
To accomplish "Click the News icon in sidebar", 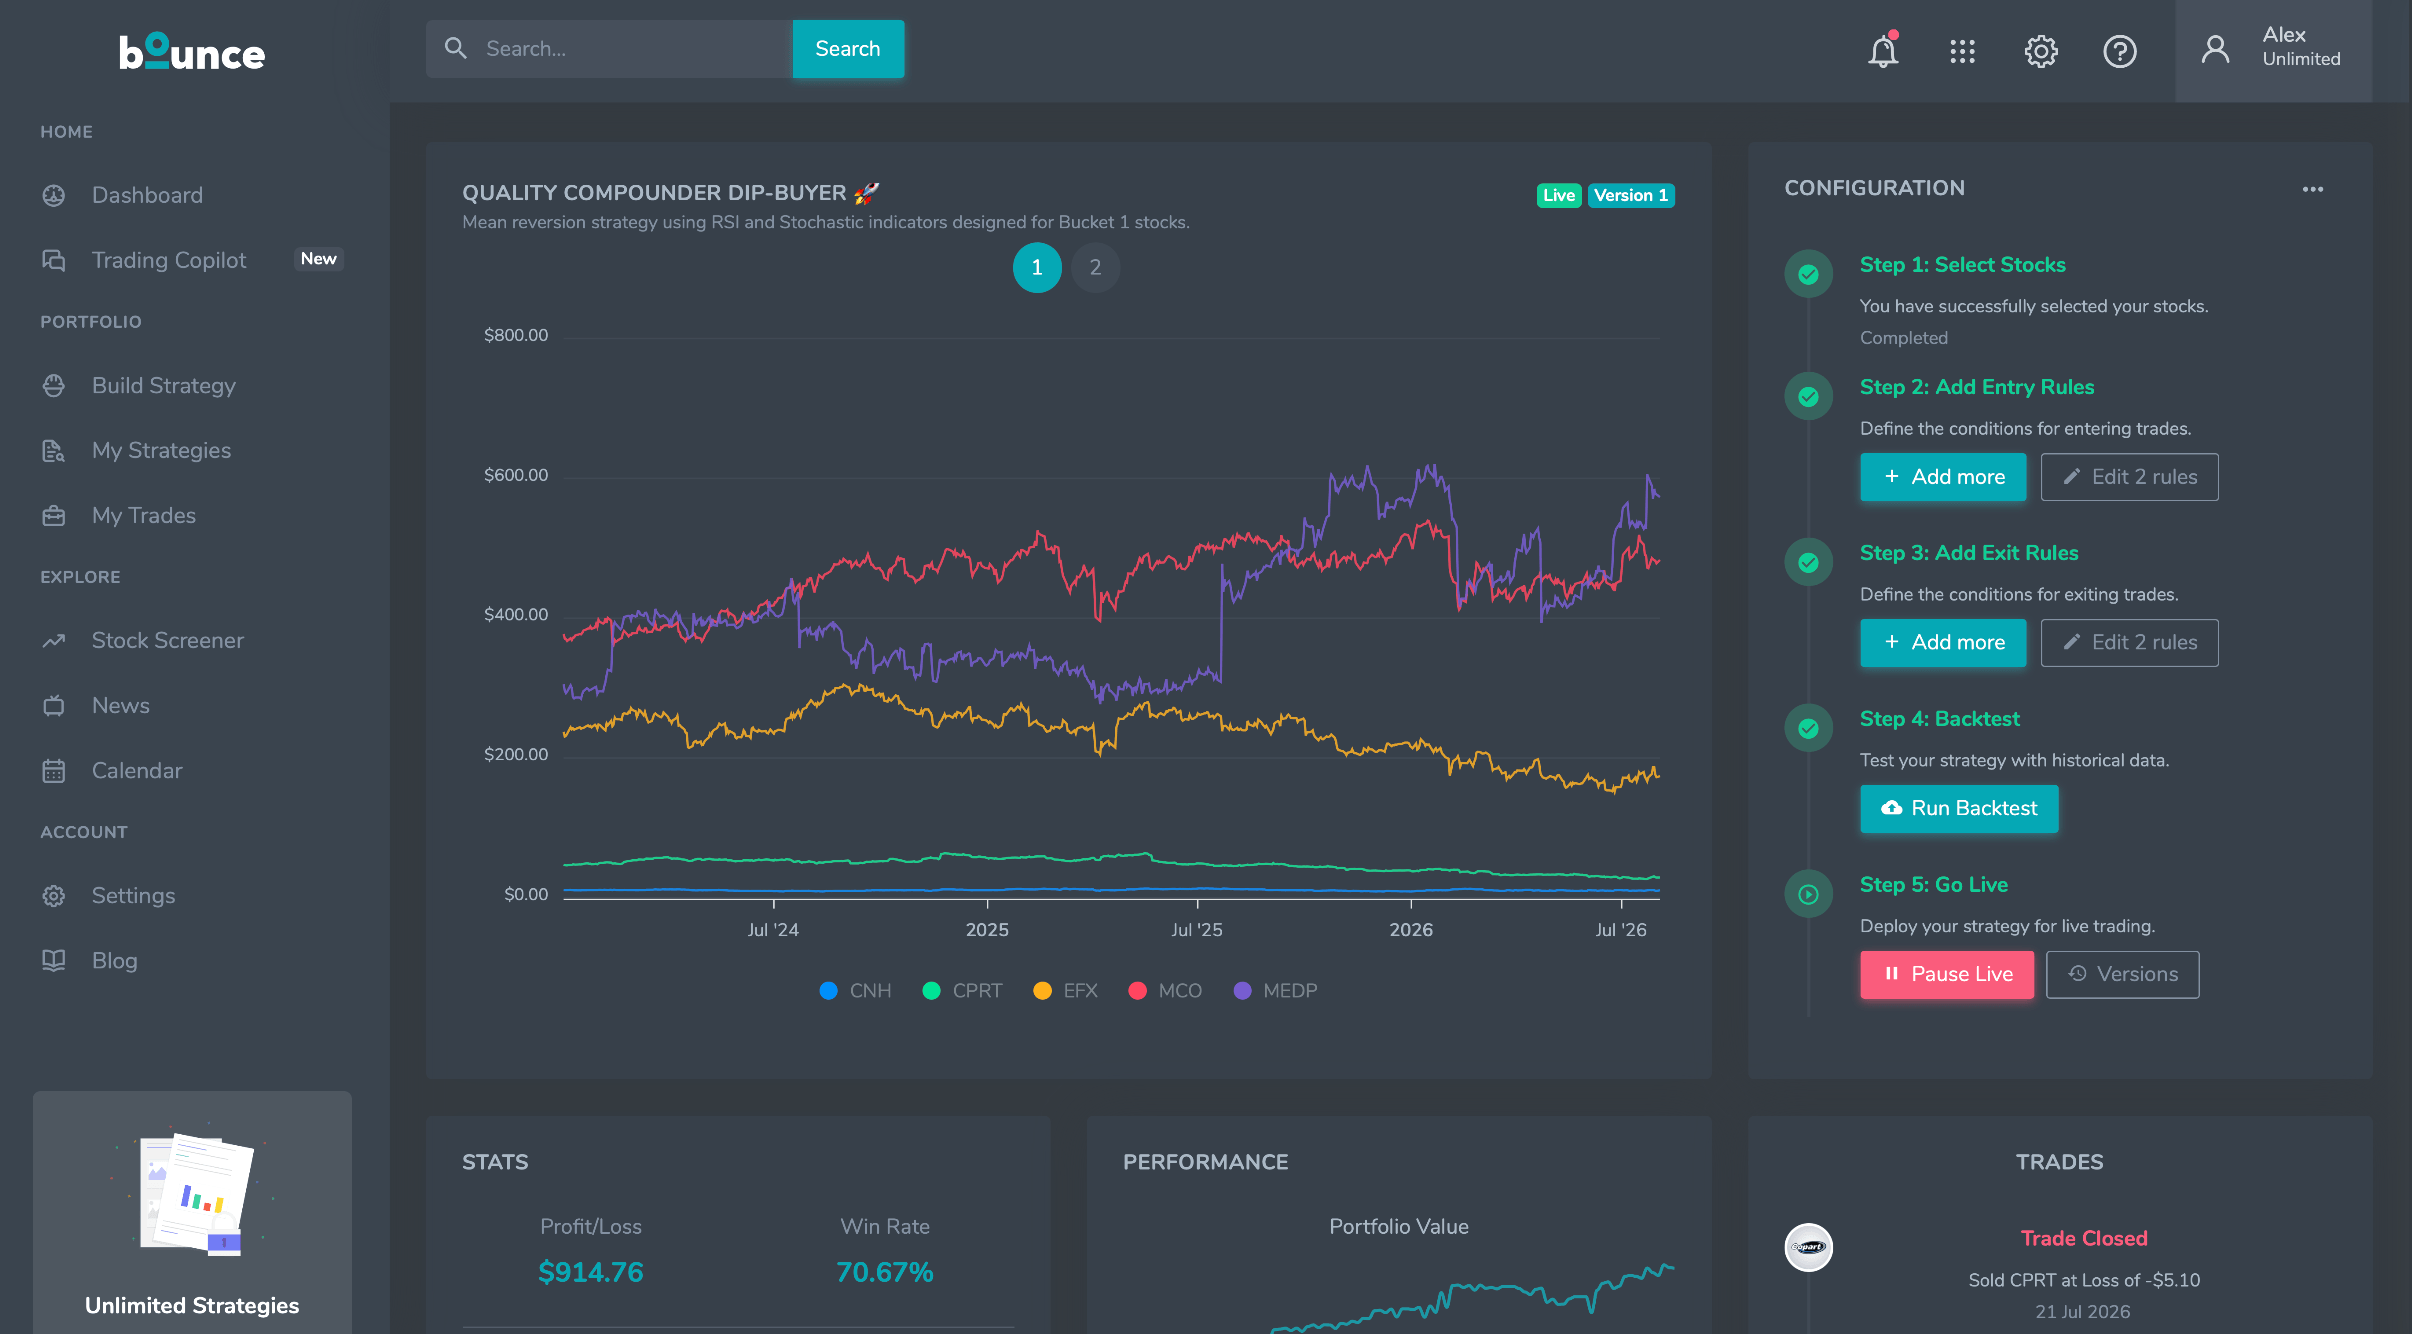I will [54, 706].
